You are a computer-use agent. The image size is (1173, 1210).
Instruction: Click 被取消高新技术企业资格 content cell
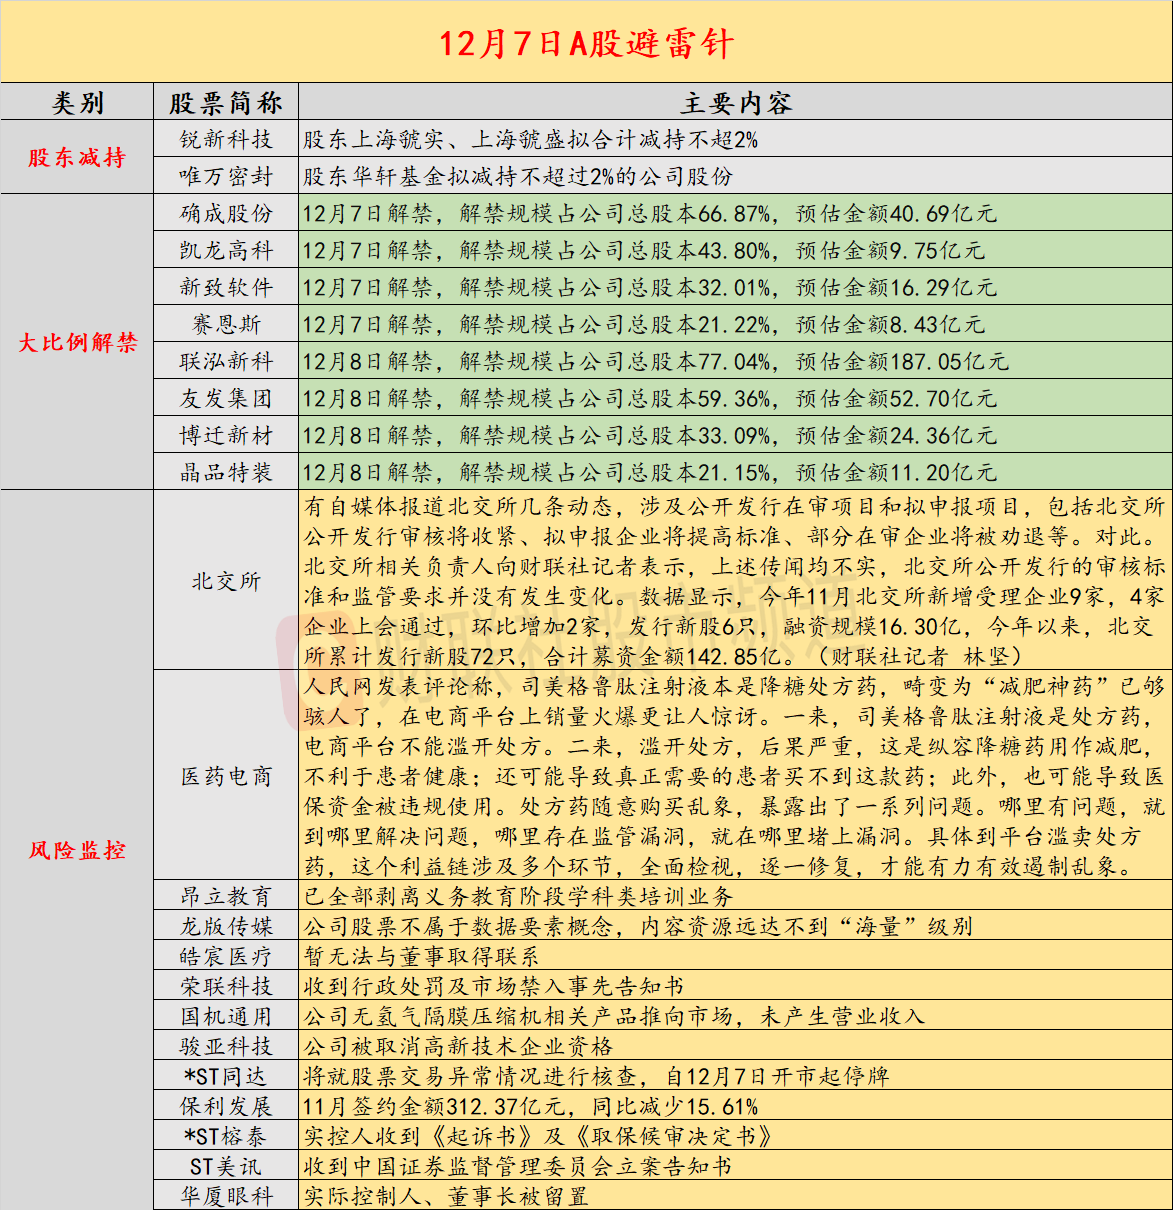click(x=735, y=1046)
